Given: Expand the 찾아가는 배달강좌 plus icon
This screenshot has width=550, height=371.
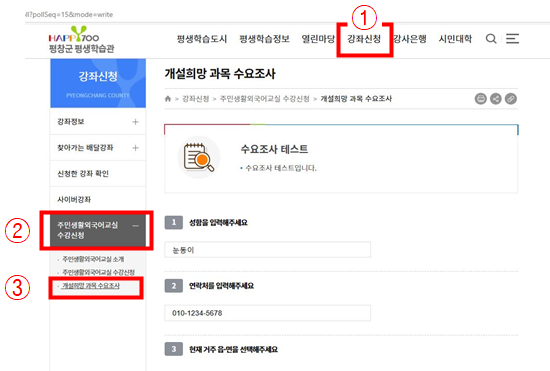Looking at the screenshot, I should tap(135, 148).
